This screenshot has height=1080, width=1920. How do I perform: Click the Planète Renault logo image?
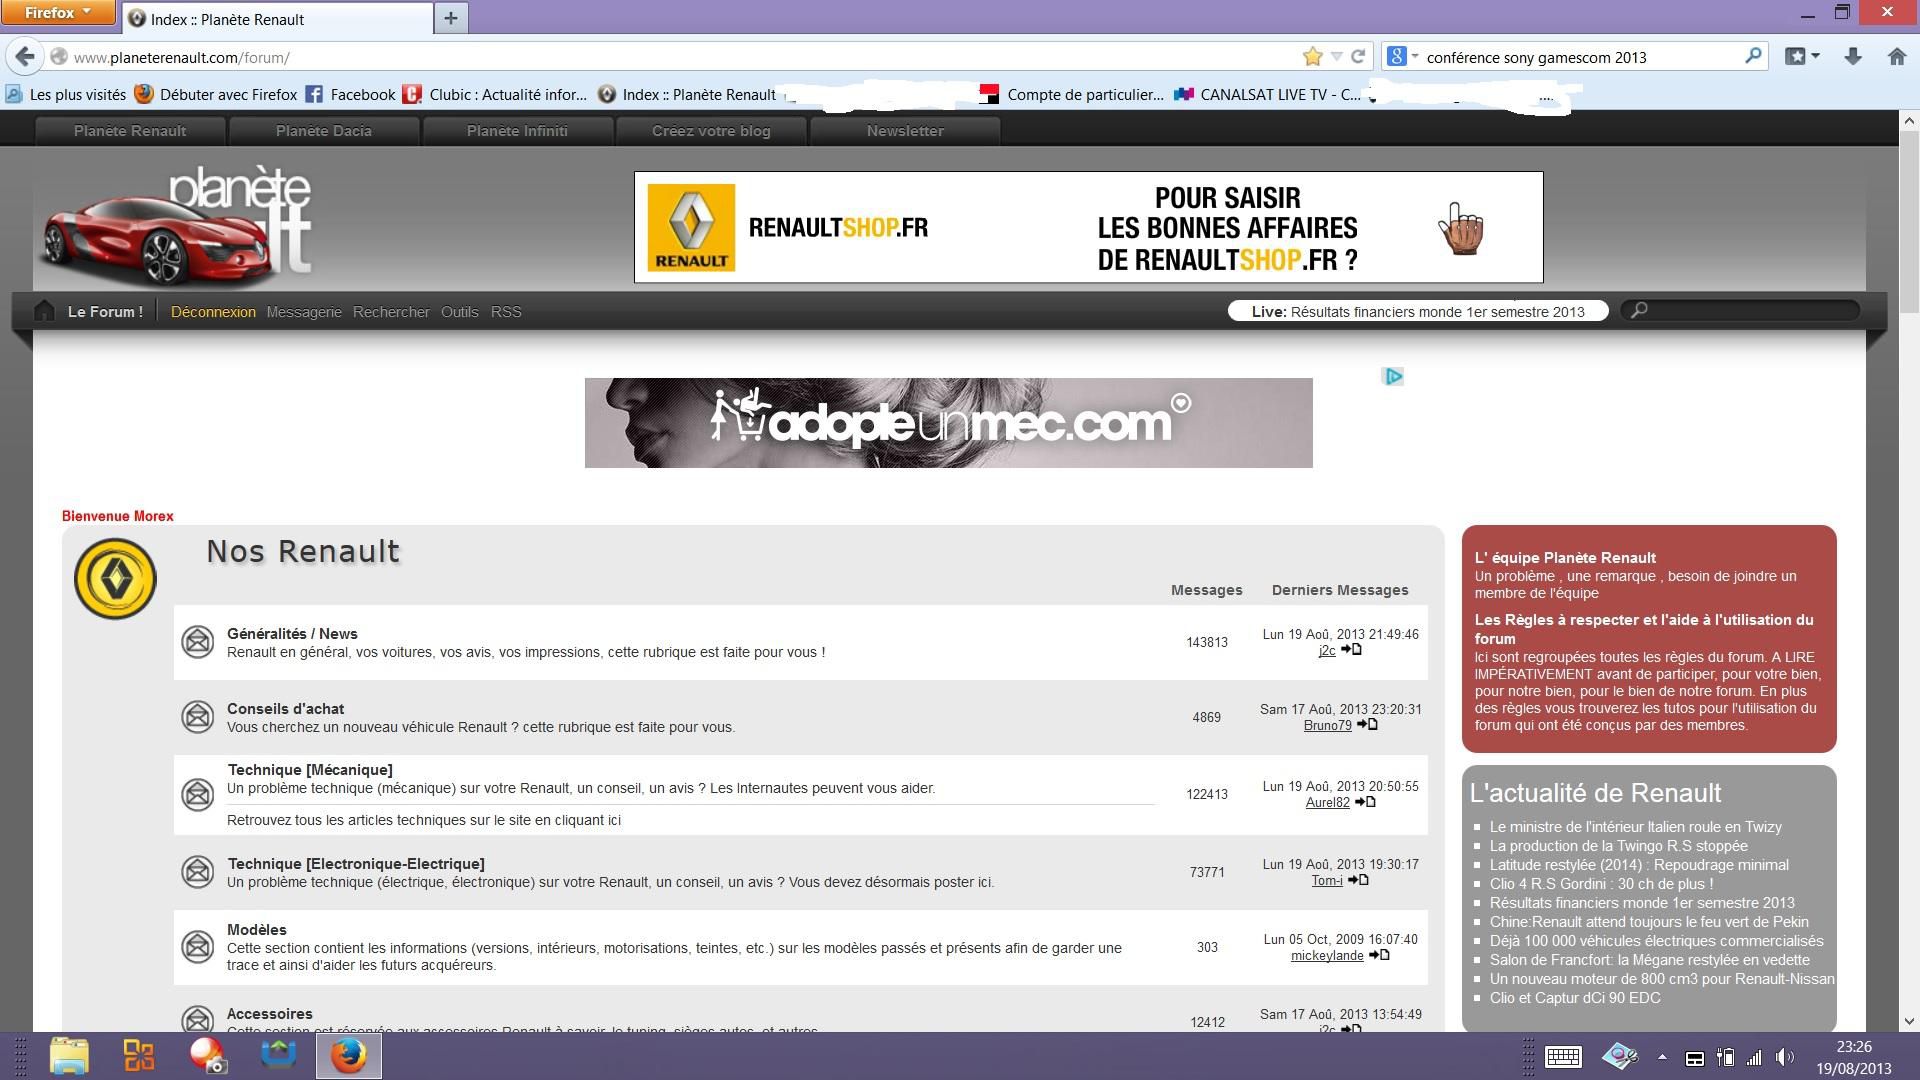pyautogui.click(x=180, y=225)
